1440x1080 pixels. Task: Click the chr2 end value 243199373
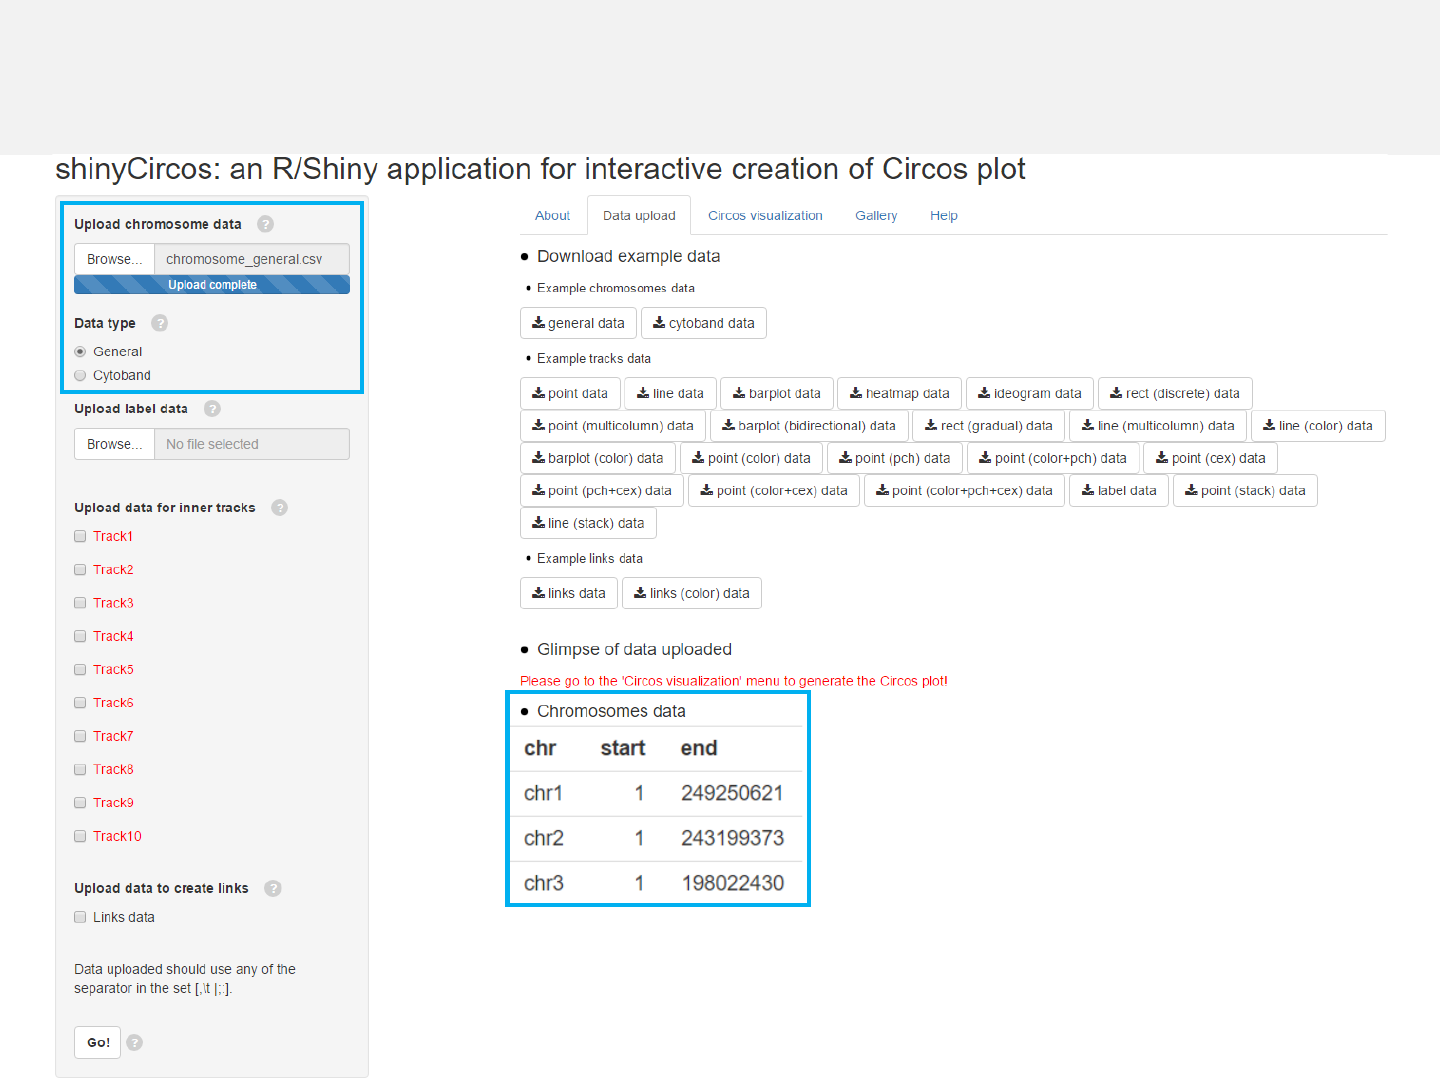[733, 838]
